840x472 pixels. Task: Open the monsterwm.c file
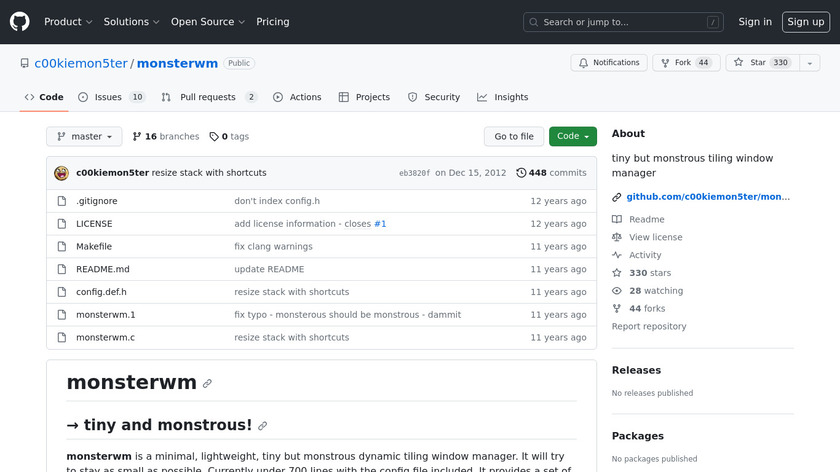pos(105,338)
